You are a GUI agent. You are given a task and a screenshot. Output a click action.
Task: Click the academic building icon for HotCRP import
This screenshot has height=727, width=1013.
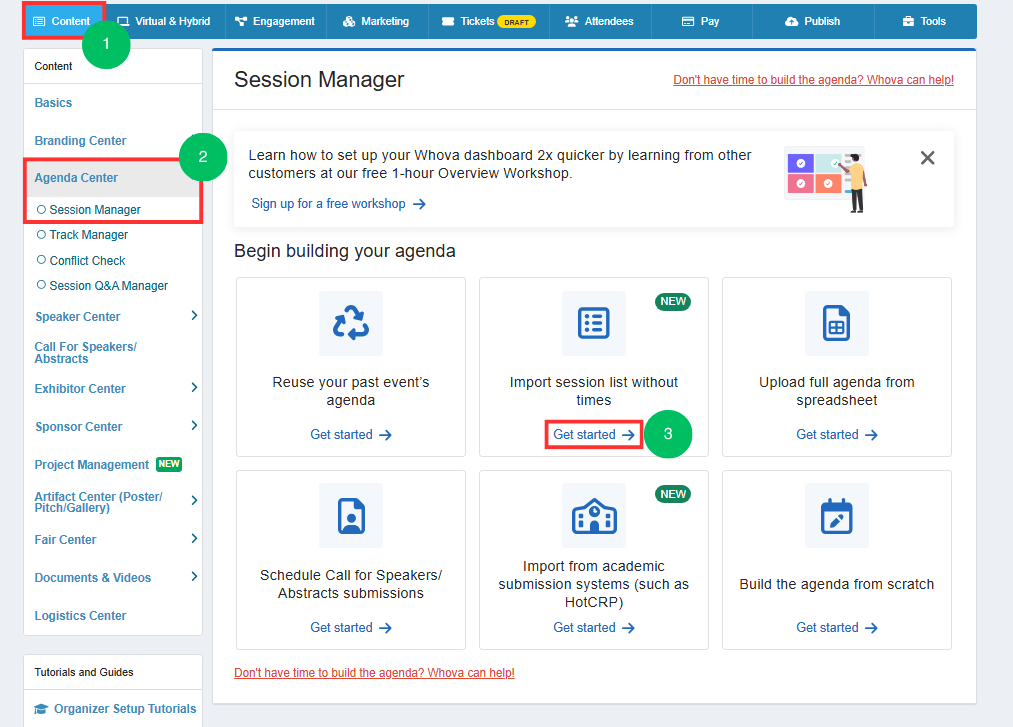594,516
